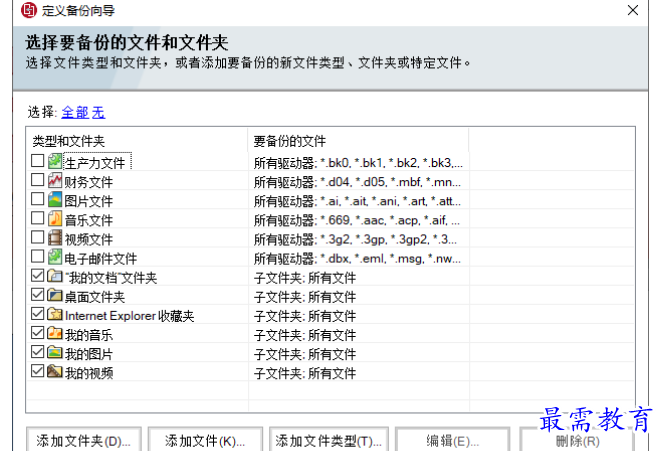Sort by the 类型和文件夹 column header
Image resolution: width=661 pixels, height=451 pixels.
(x=137, y=141)
